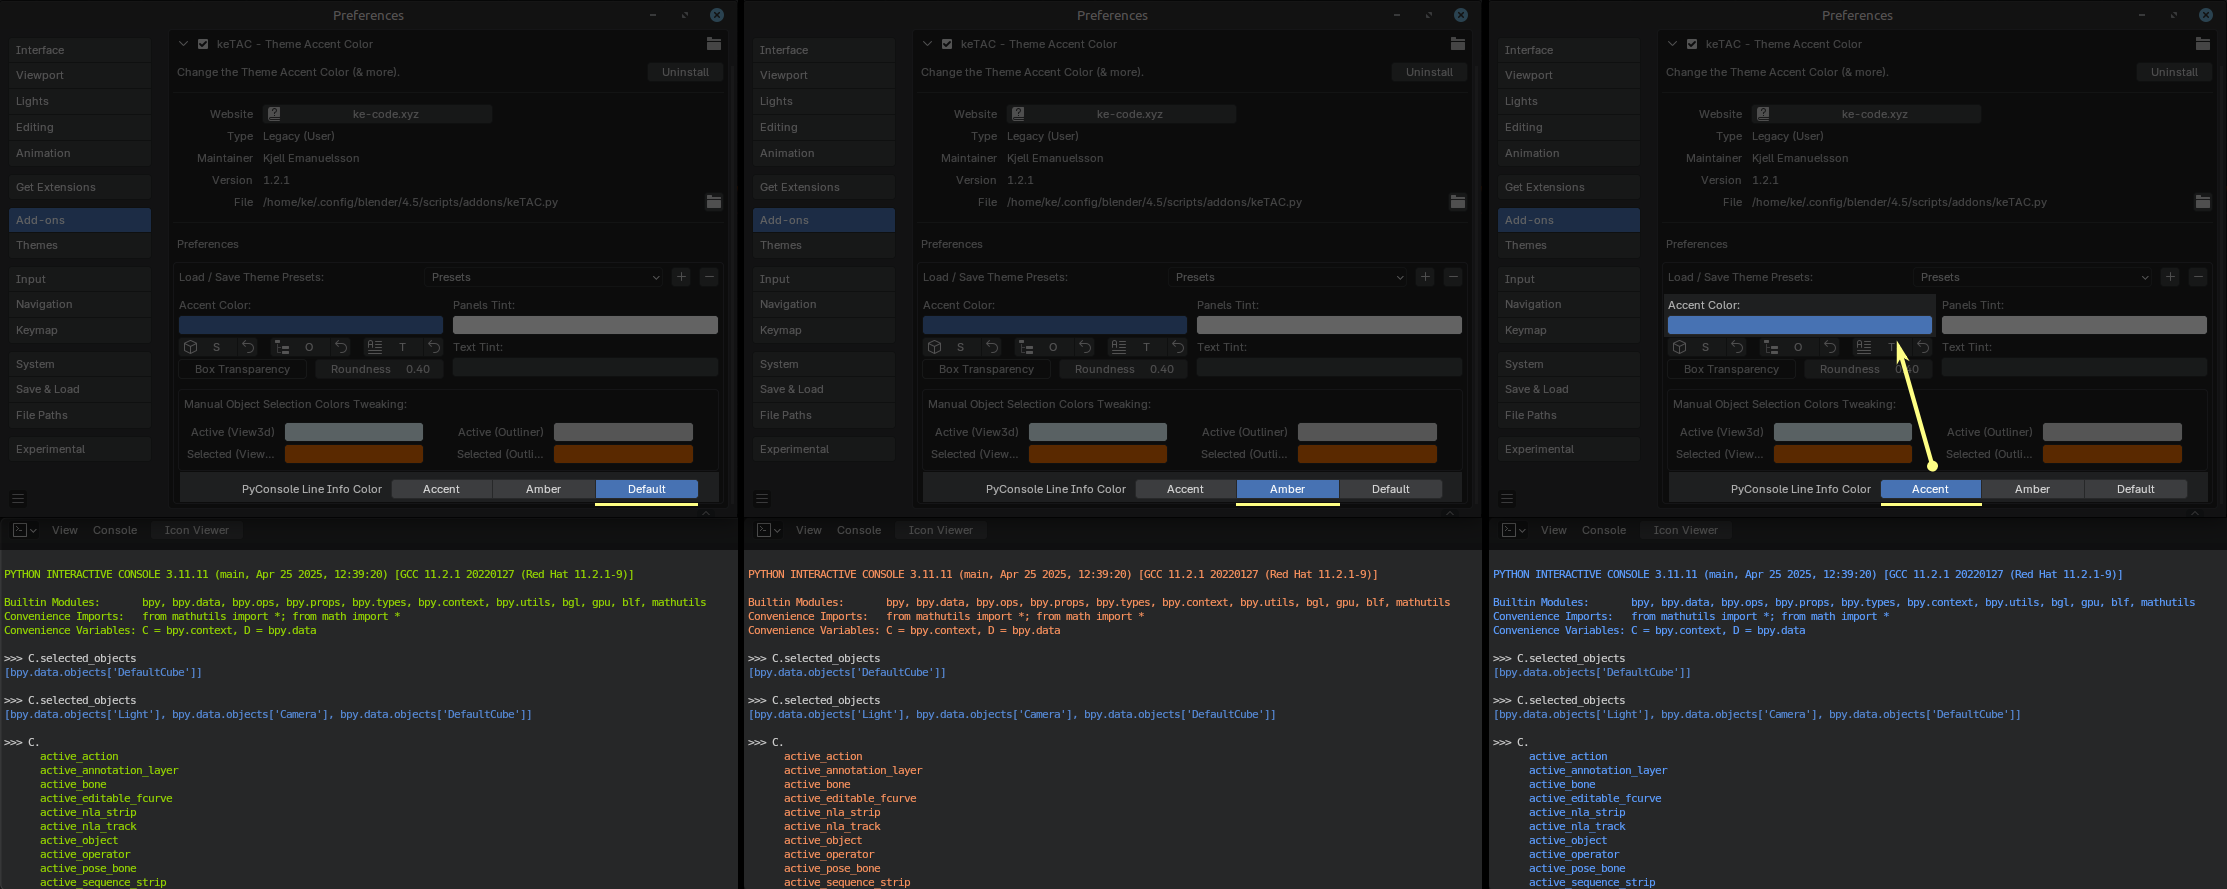
Task: Select Accent line info color in the leftmost window
Action: 441,489
